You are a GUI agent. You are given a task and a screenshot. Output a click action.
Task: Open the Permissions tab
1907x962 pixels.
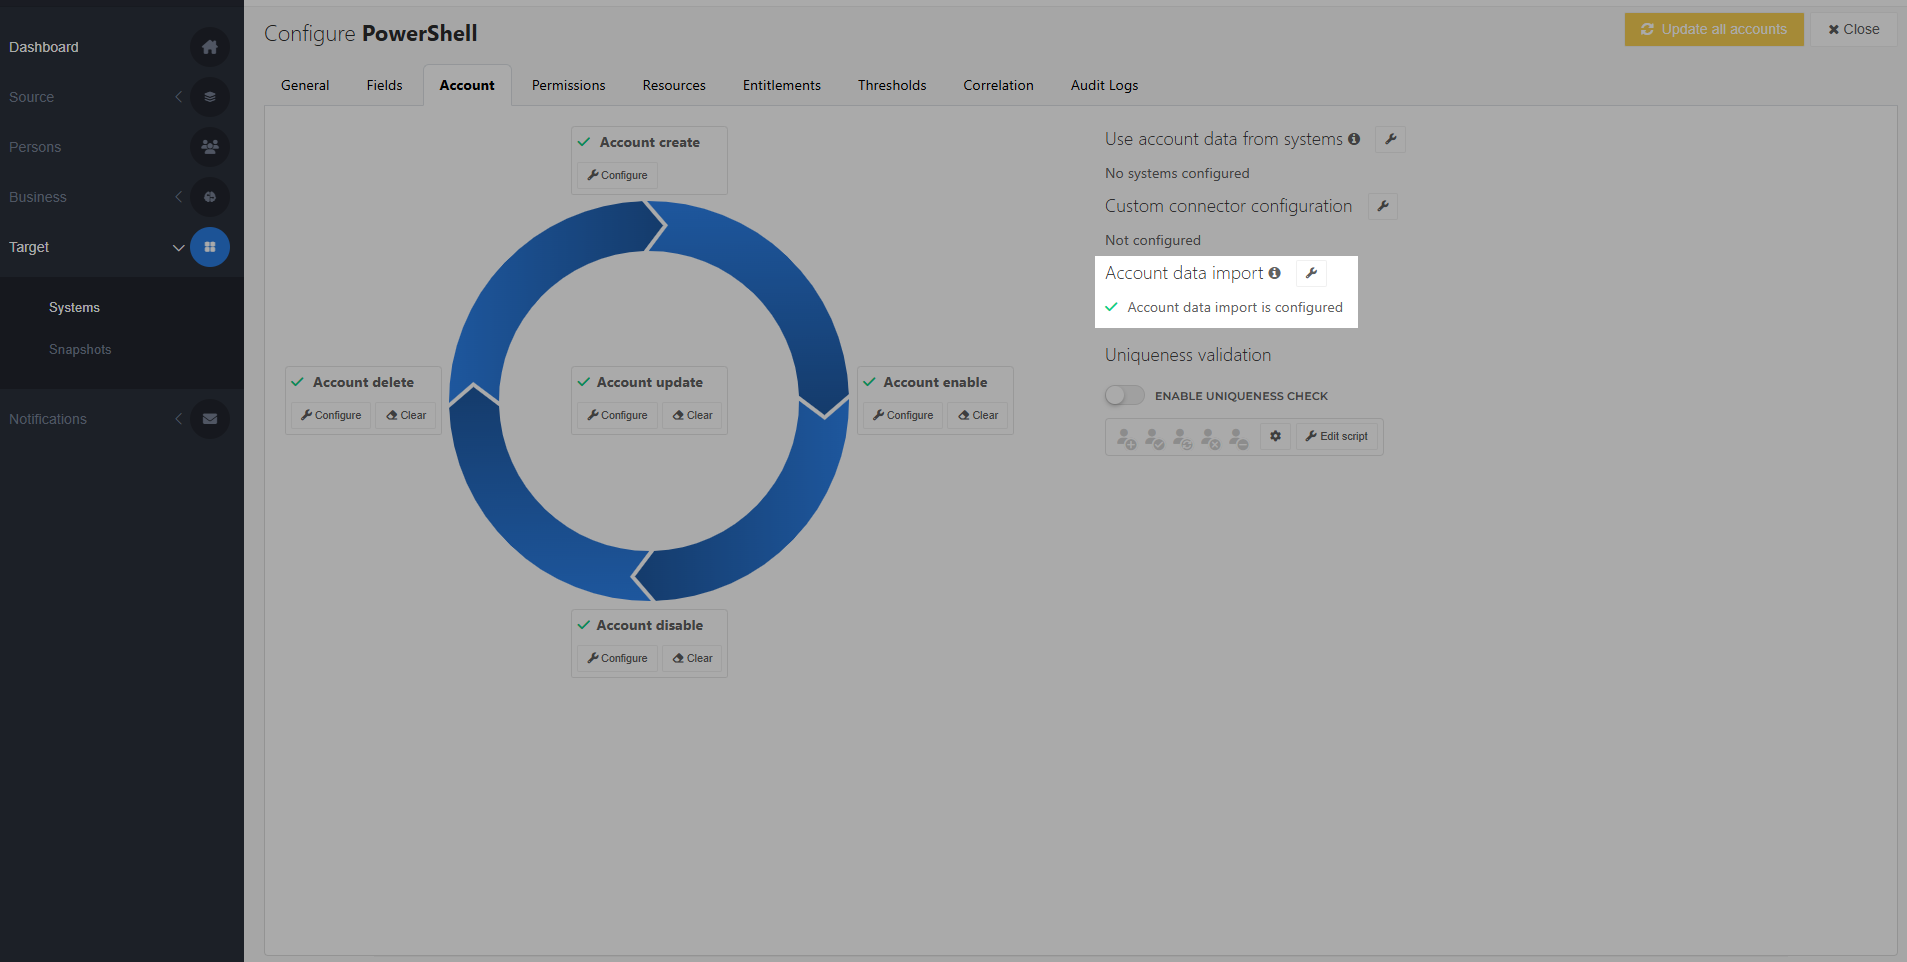click(x=569, y=85)
